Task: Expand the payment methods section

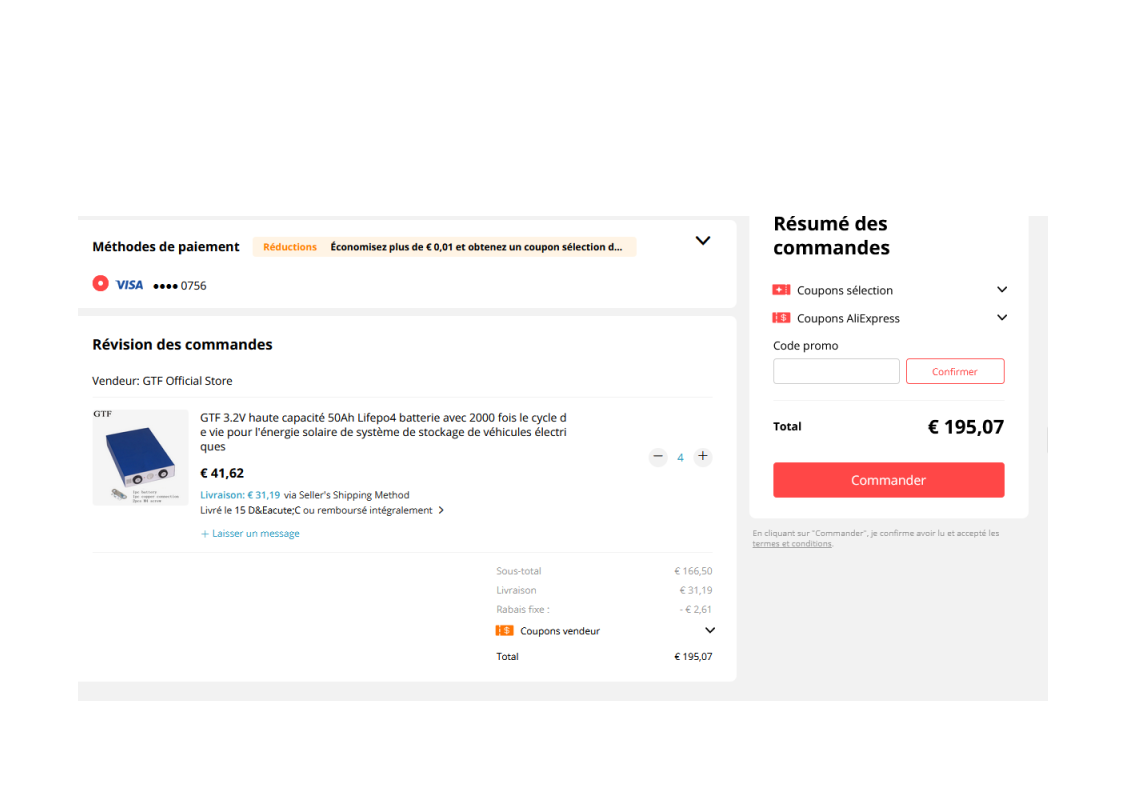Action: click(x=703, y=241)
